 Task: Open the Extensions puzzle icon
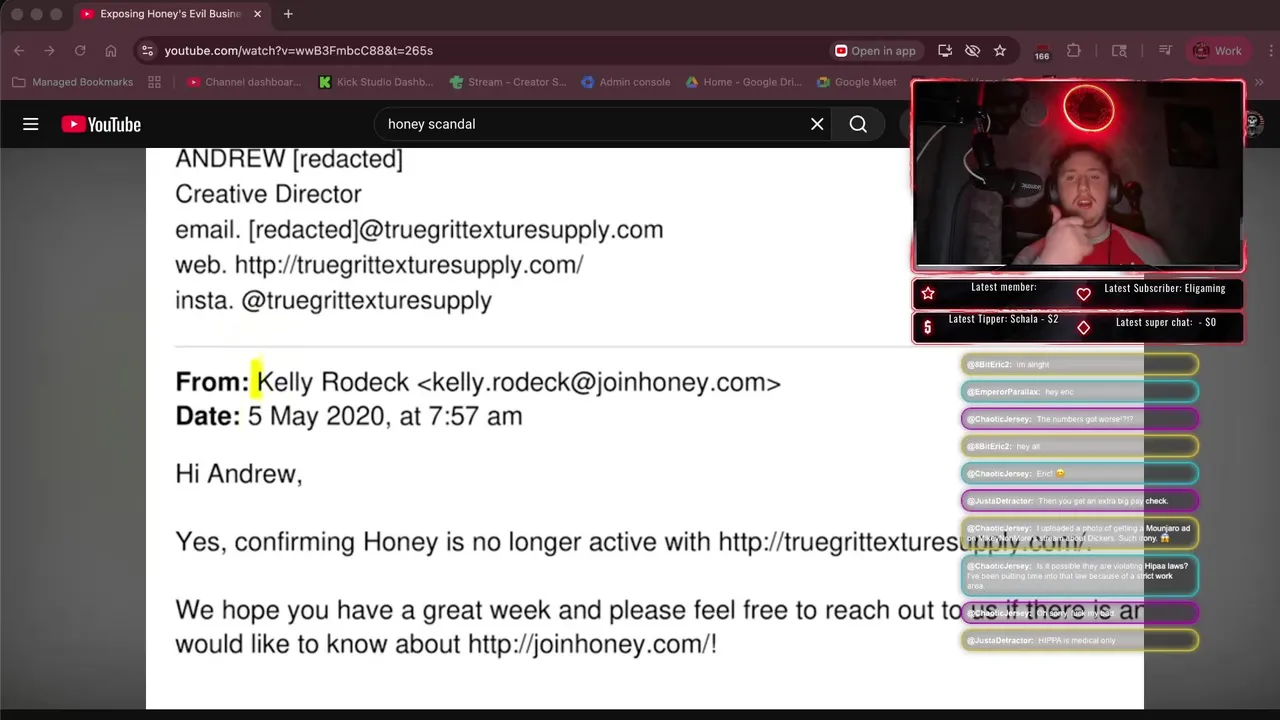coord(1074,50)
